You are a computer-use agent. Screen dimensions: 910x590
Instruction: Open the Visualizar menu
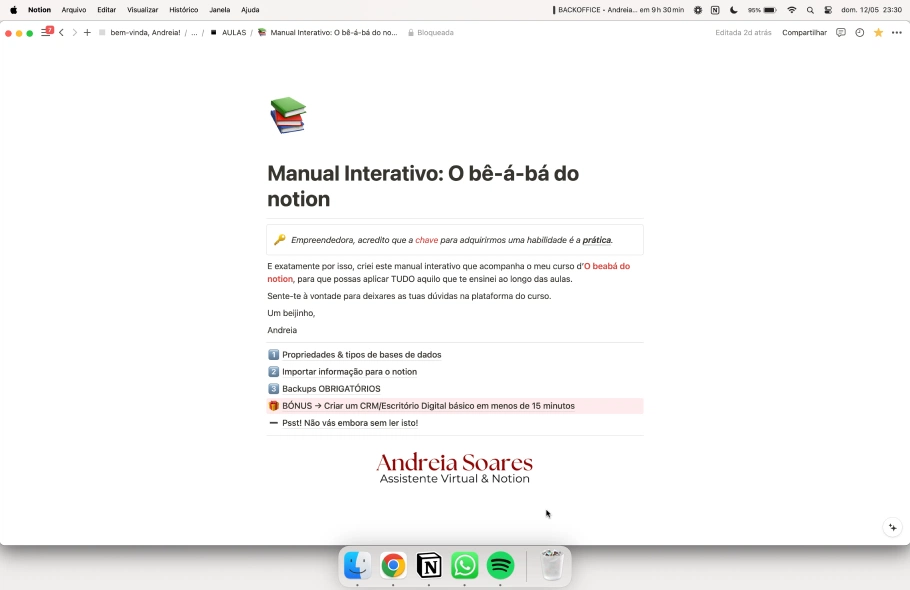pos(143,10)
